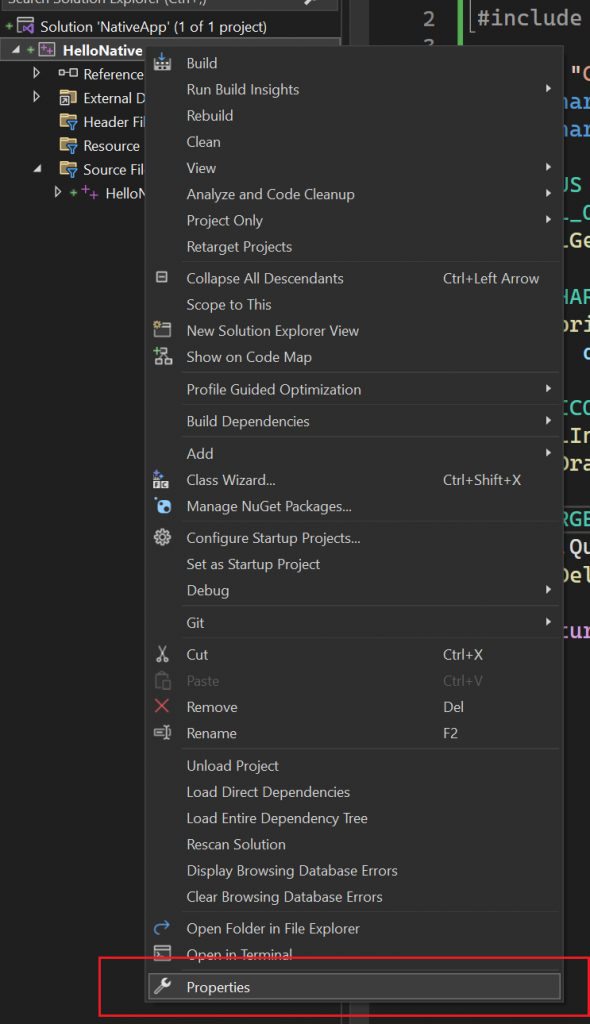Select the Solution 'NativeApp' tree item

click(x=153, y=27)
